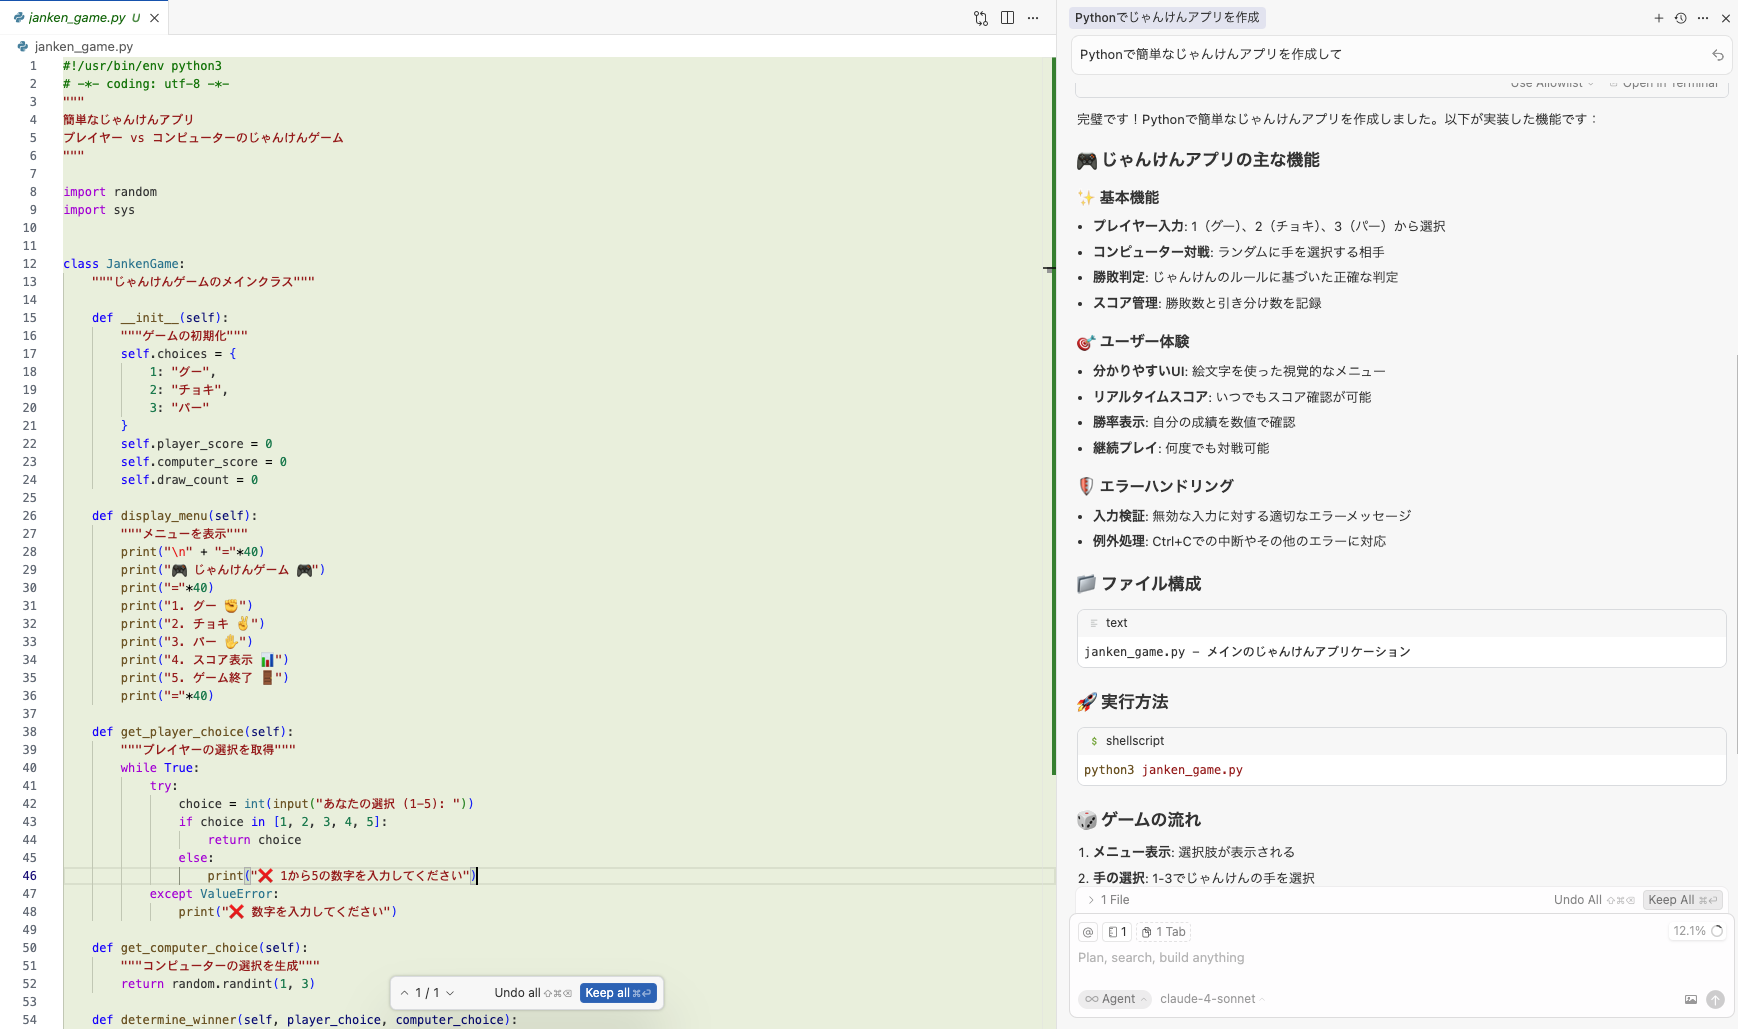1738x1029 pixels.
Task: Click the janken_game.py breadcrumb
Action: point(83,46)
